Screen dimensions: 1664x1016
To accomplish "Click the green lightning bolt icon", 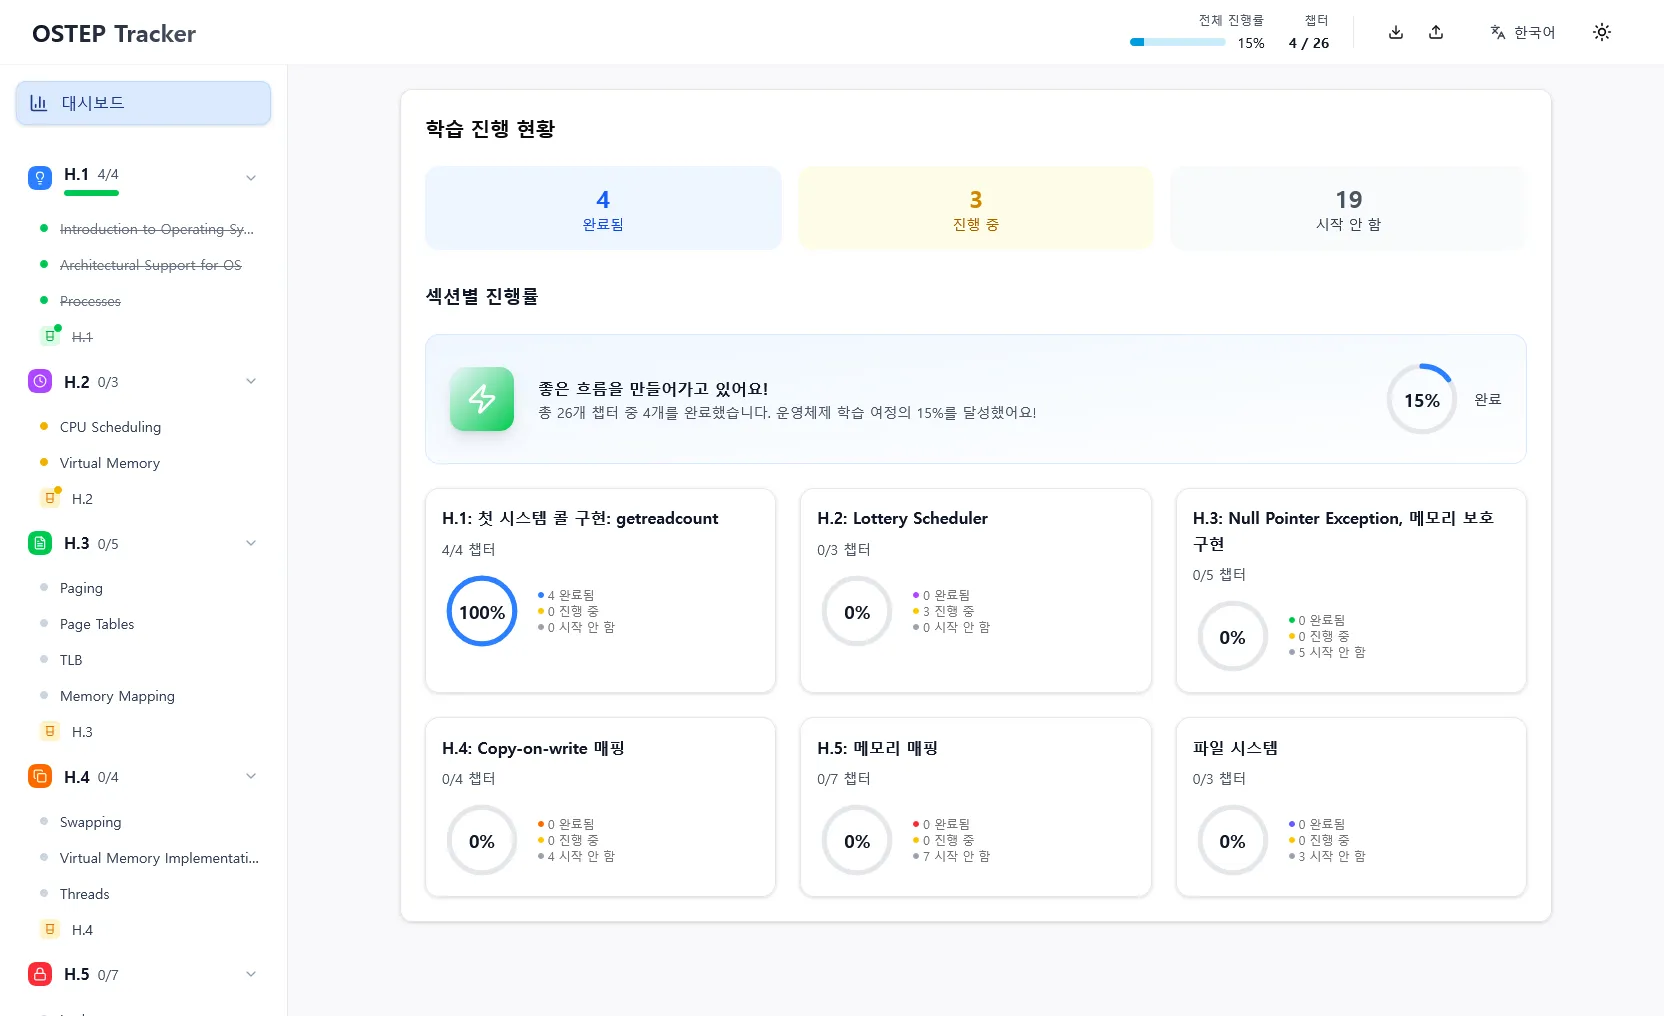I will click(482, 399).
